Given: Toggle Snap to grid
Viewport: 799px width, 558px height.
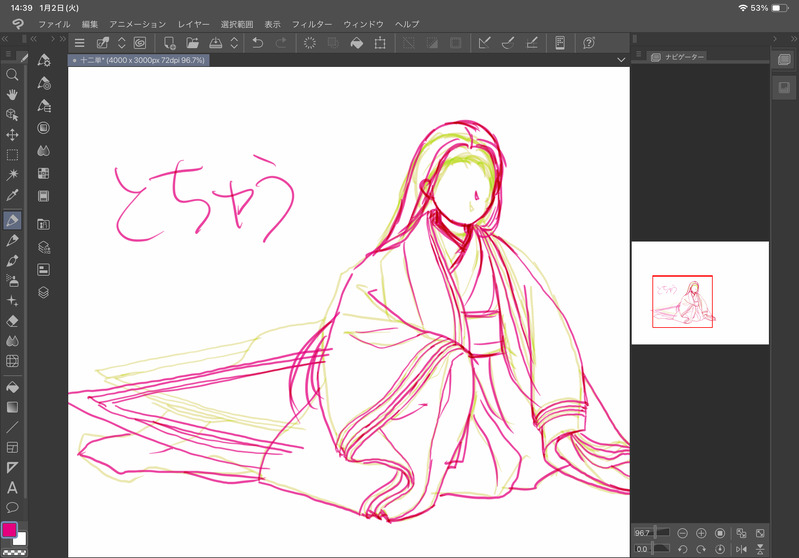Looking at the screenshot, I should click(531, 43).
